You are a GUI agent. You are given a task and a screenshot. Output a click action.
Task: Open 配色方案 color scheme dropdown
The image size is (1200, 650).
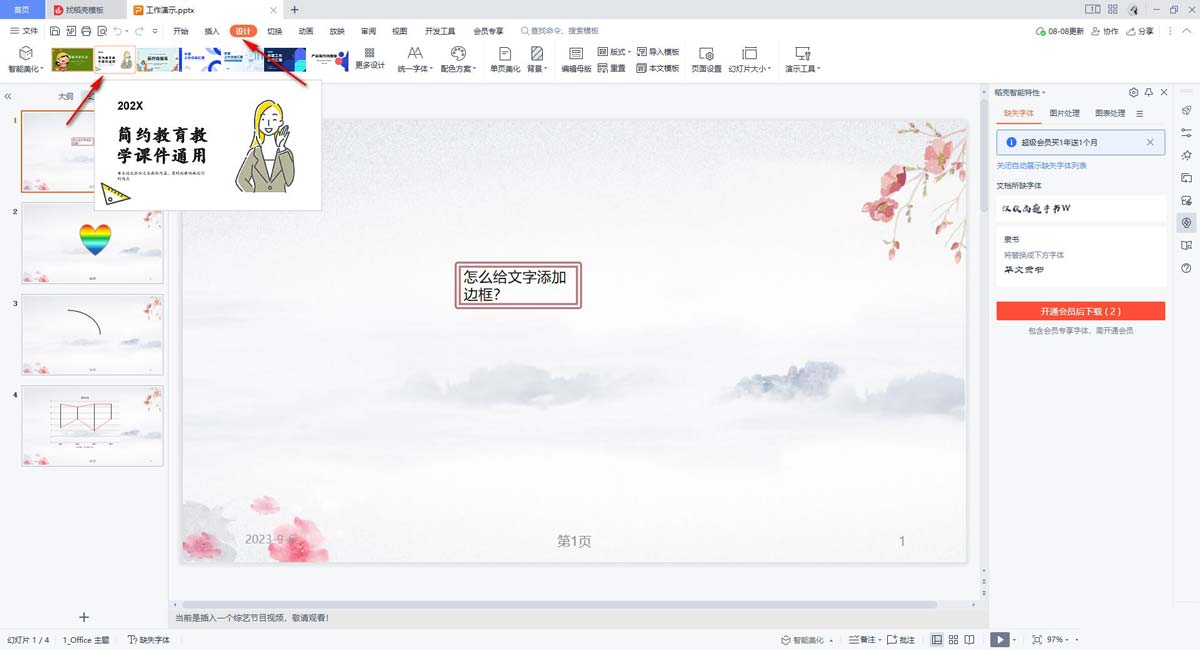click(x=458, y=59)
